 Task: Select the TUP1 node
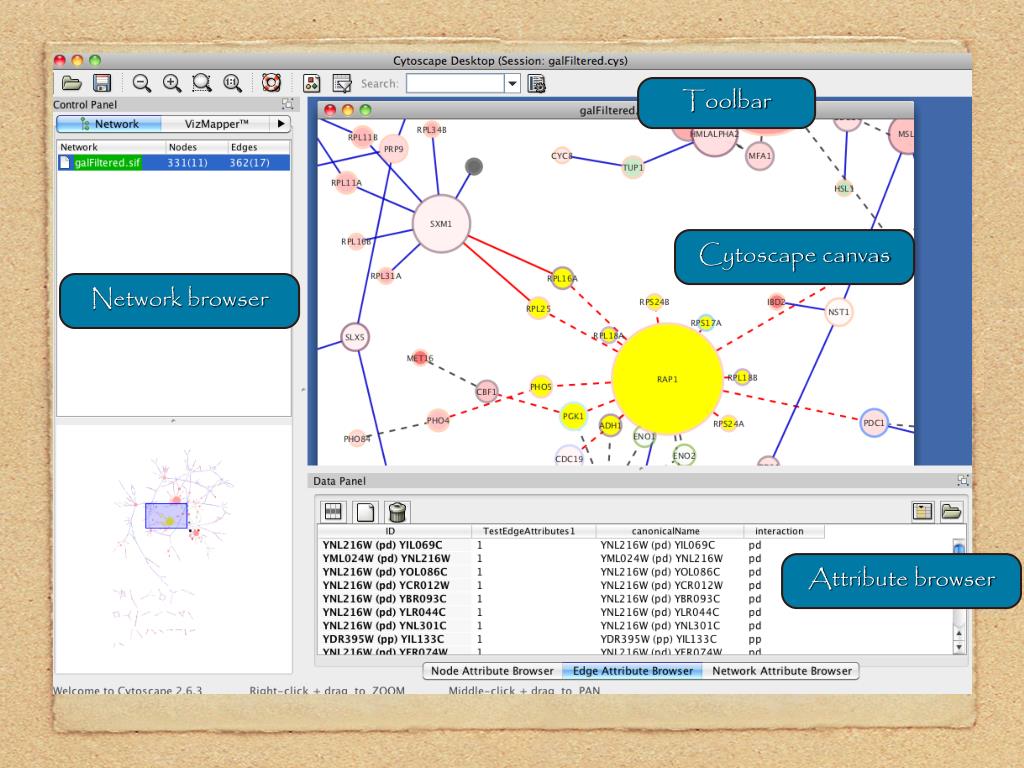[x=633, y=167]
